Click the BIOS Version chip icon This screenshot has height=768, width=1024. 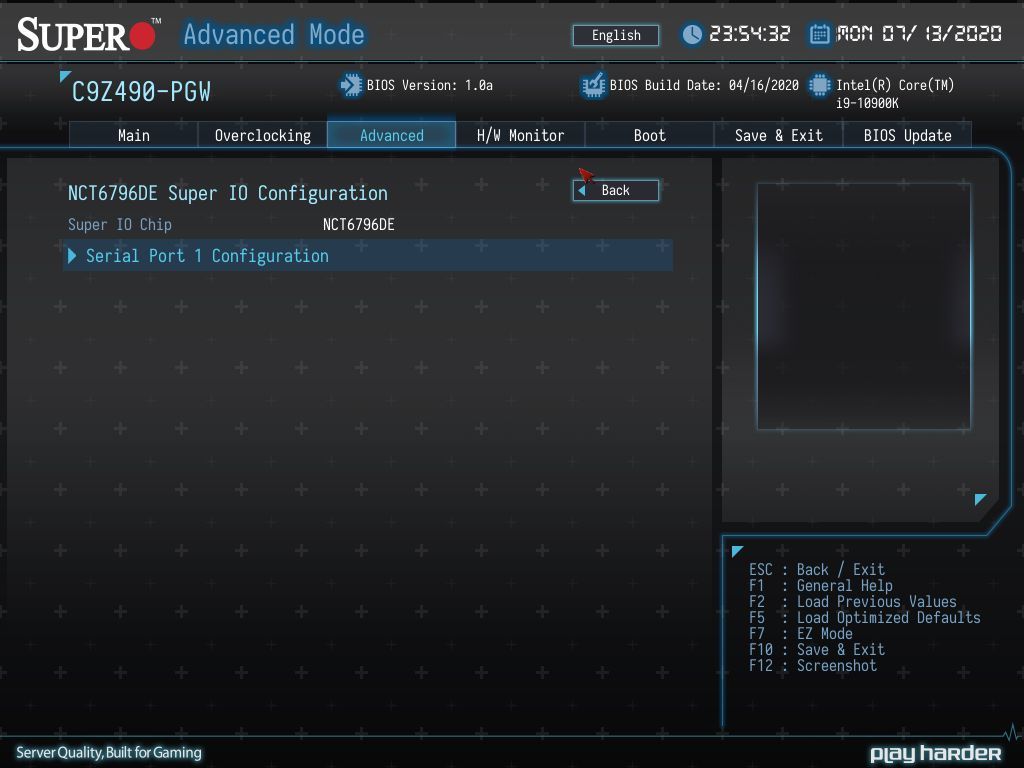(351, 86)
